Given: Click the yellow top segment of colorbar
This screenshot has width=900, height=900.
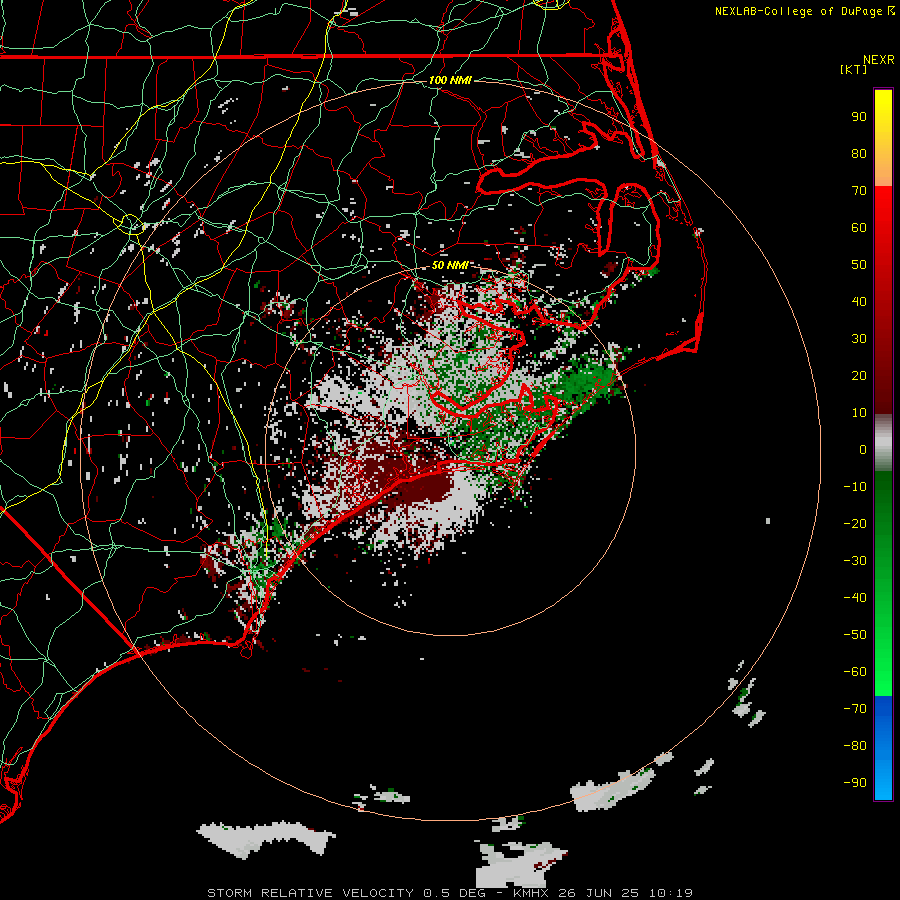Looking at the screenshot, I should click(883, 138).
